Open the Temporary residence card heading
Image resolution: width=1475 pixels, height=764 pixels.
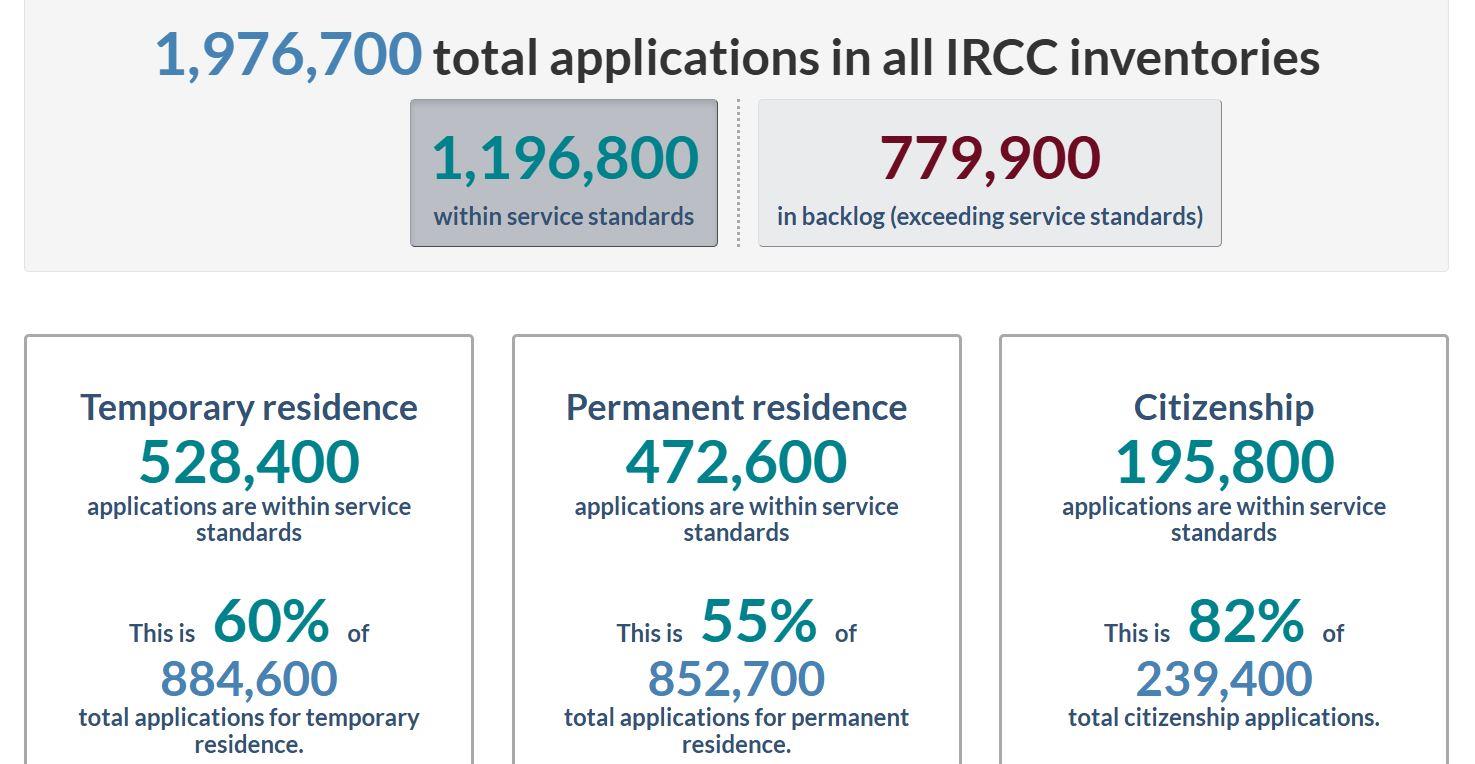click(249, 407)
